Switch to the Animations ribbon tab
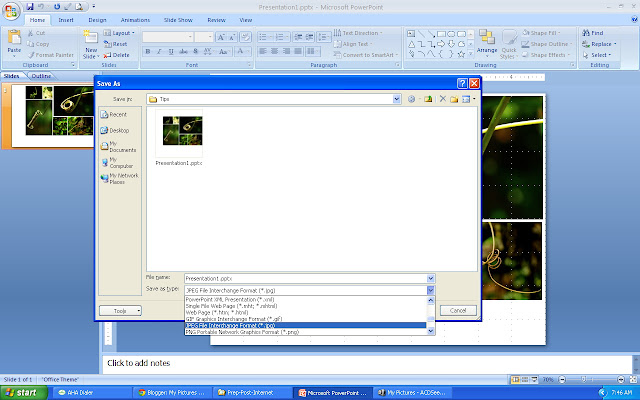Image resolution: width=640 pixels, height=400 pixels. tap(135, 20)
